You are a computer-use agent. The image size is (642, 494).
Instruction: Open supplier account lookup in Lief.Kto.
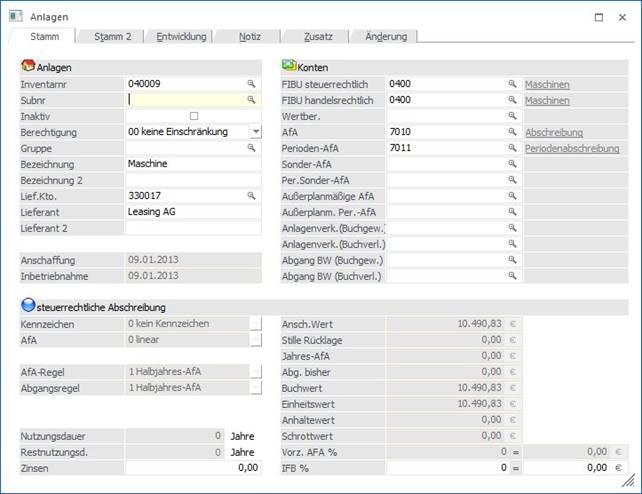252,196
